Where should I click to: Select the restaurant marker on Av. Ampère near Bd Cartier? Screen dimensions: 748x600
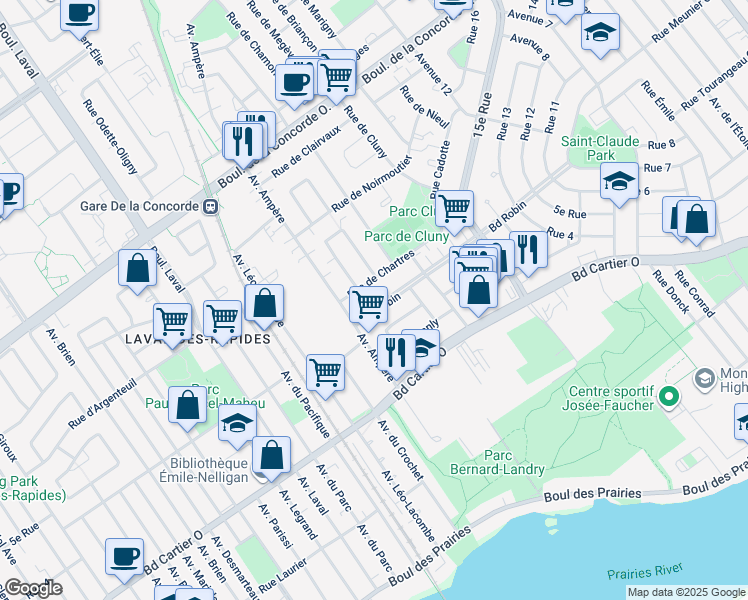pyautogui.click(x=396, y=357)
